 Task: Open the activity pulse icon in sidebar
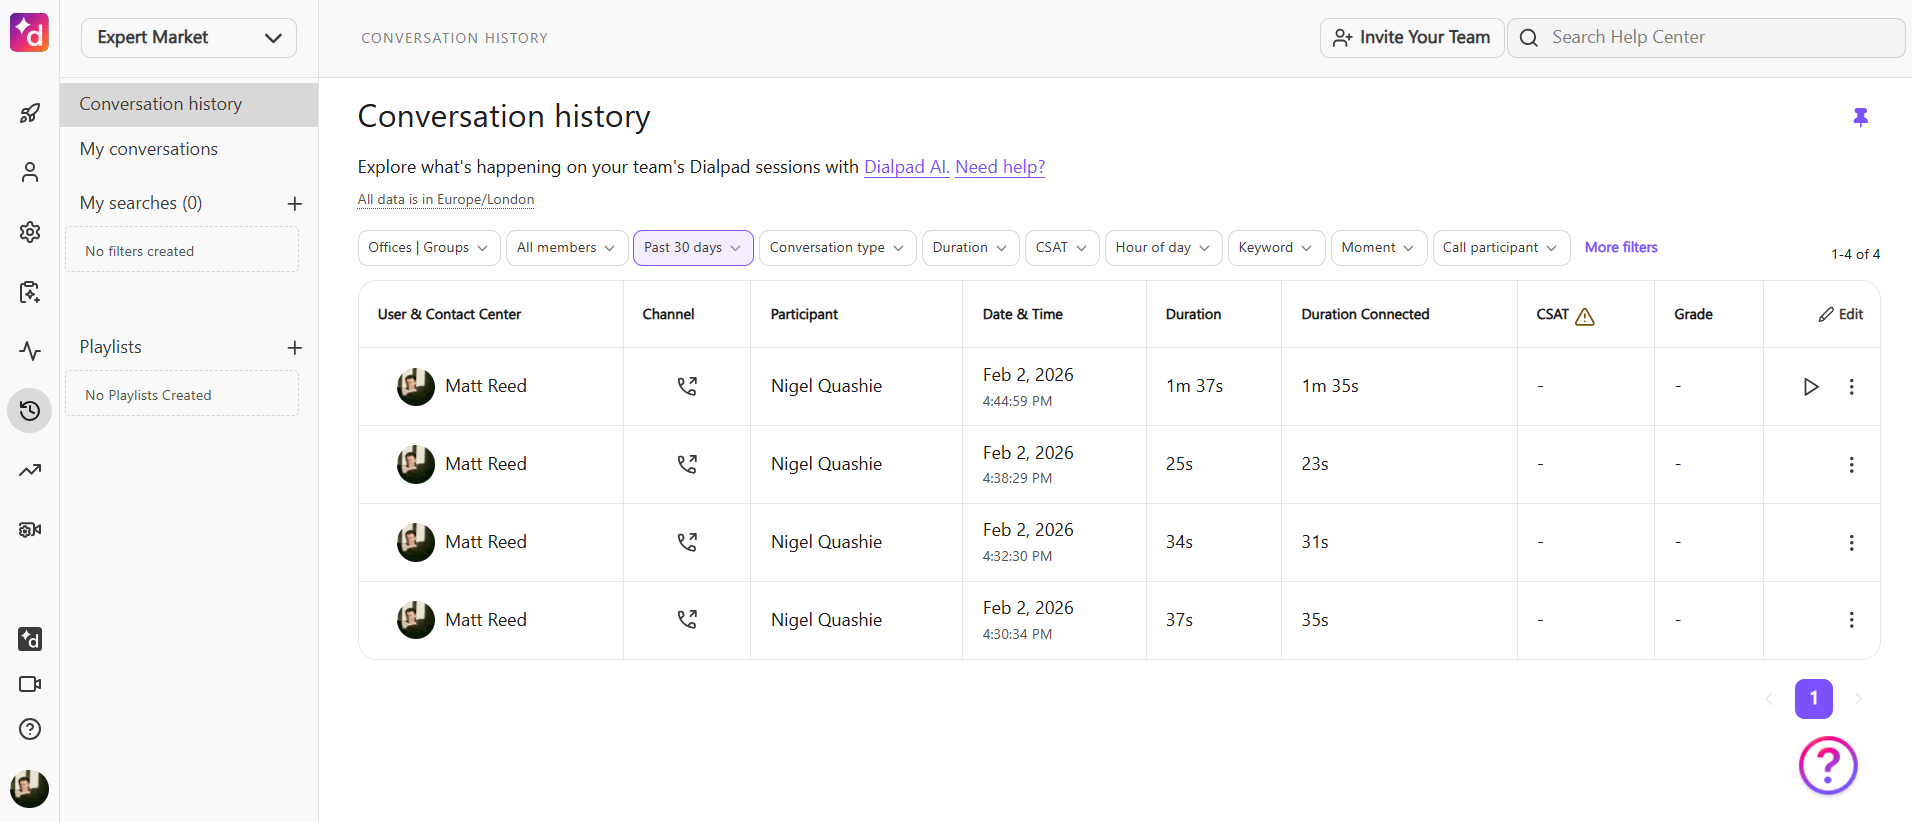(30, 351)
